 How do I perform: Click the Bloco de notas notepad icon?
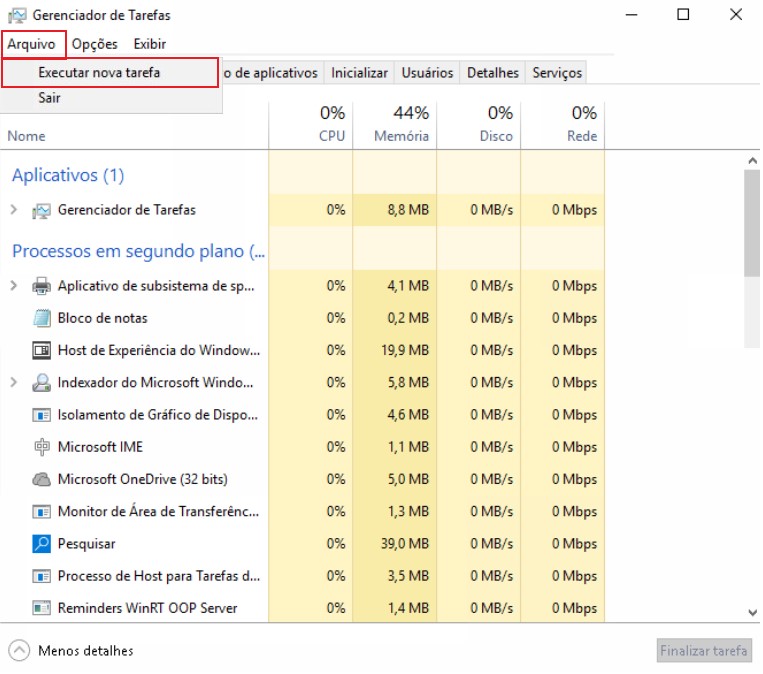point(41,318)
